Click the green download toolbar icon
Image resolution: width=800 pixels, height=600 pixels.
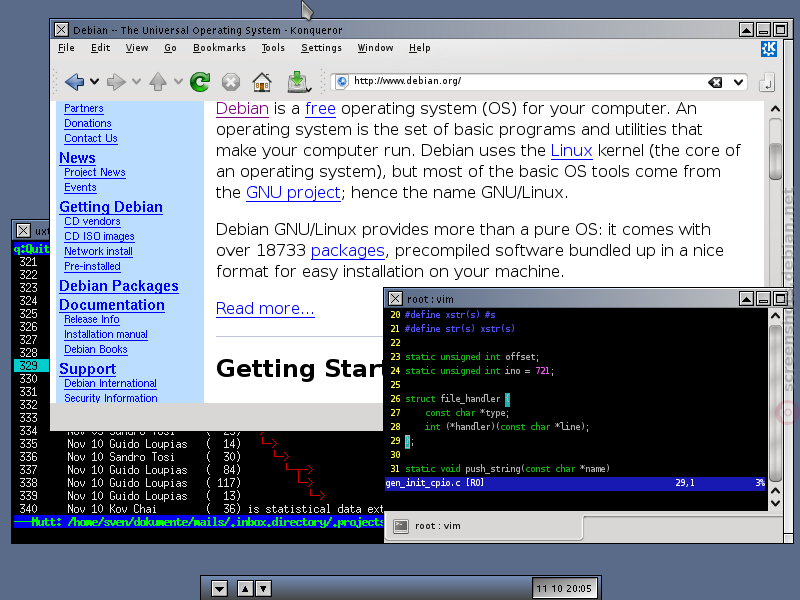(x=298, y=82)
